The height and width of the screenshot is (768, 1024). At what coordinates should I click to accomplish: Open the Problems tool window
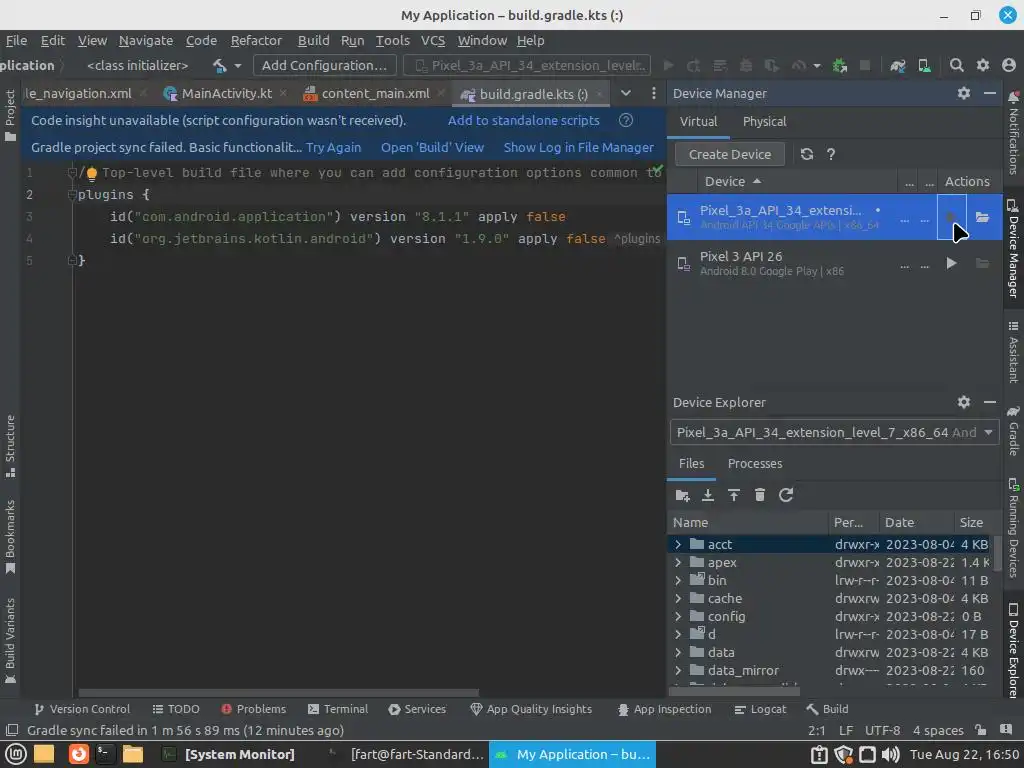pos(253,709)
